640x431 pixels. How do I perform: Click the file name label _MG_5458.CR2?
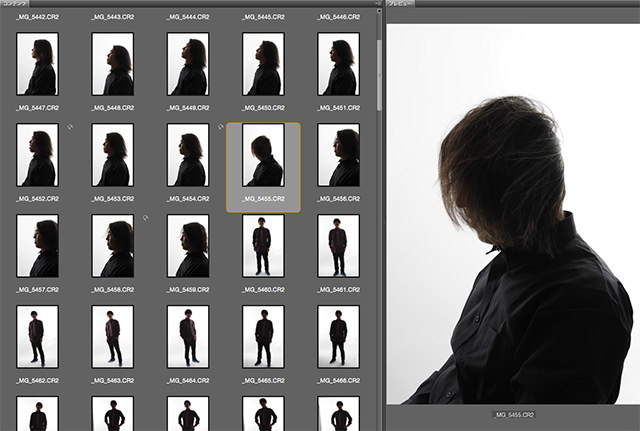[113, 290]
